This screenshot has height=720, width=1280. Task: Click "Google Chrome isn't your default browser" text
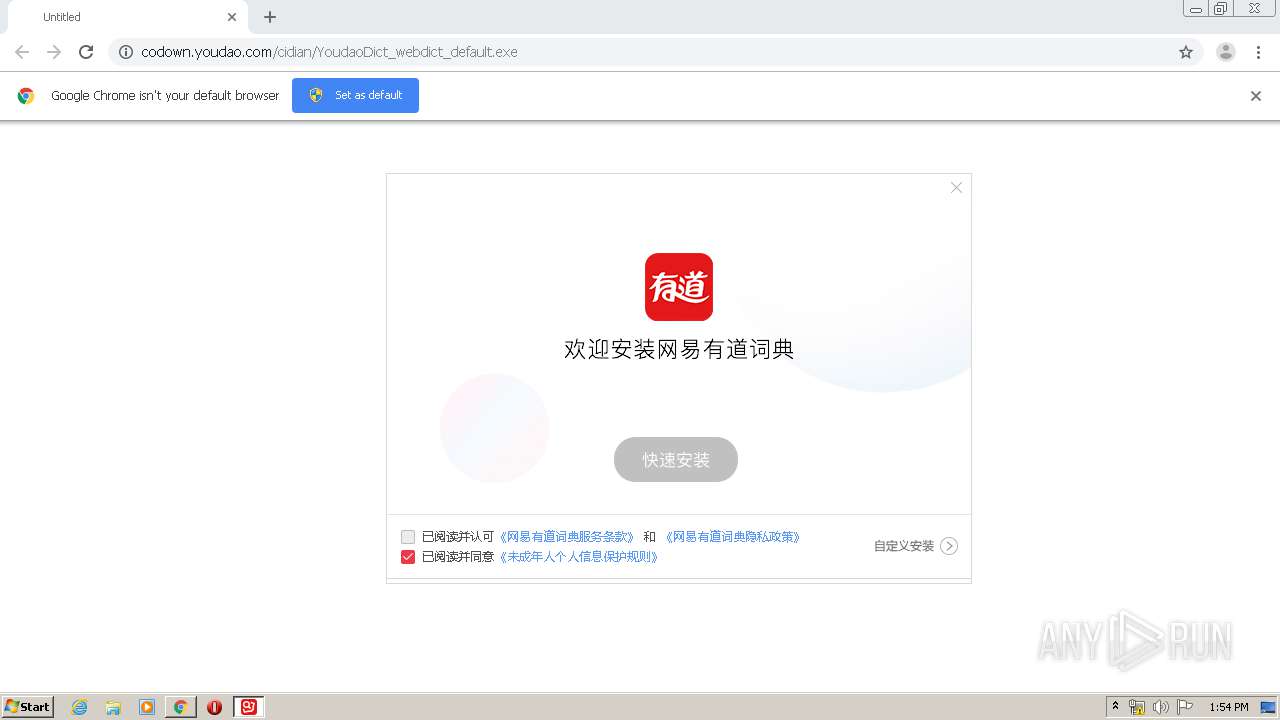click(165, 96)
